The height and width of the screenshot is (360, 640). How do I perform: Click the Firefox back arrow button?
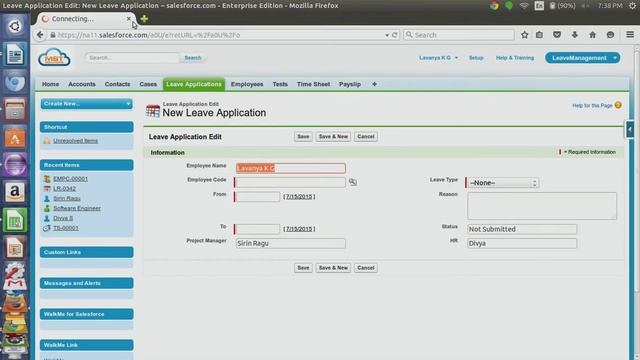point(40,35)
